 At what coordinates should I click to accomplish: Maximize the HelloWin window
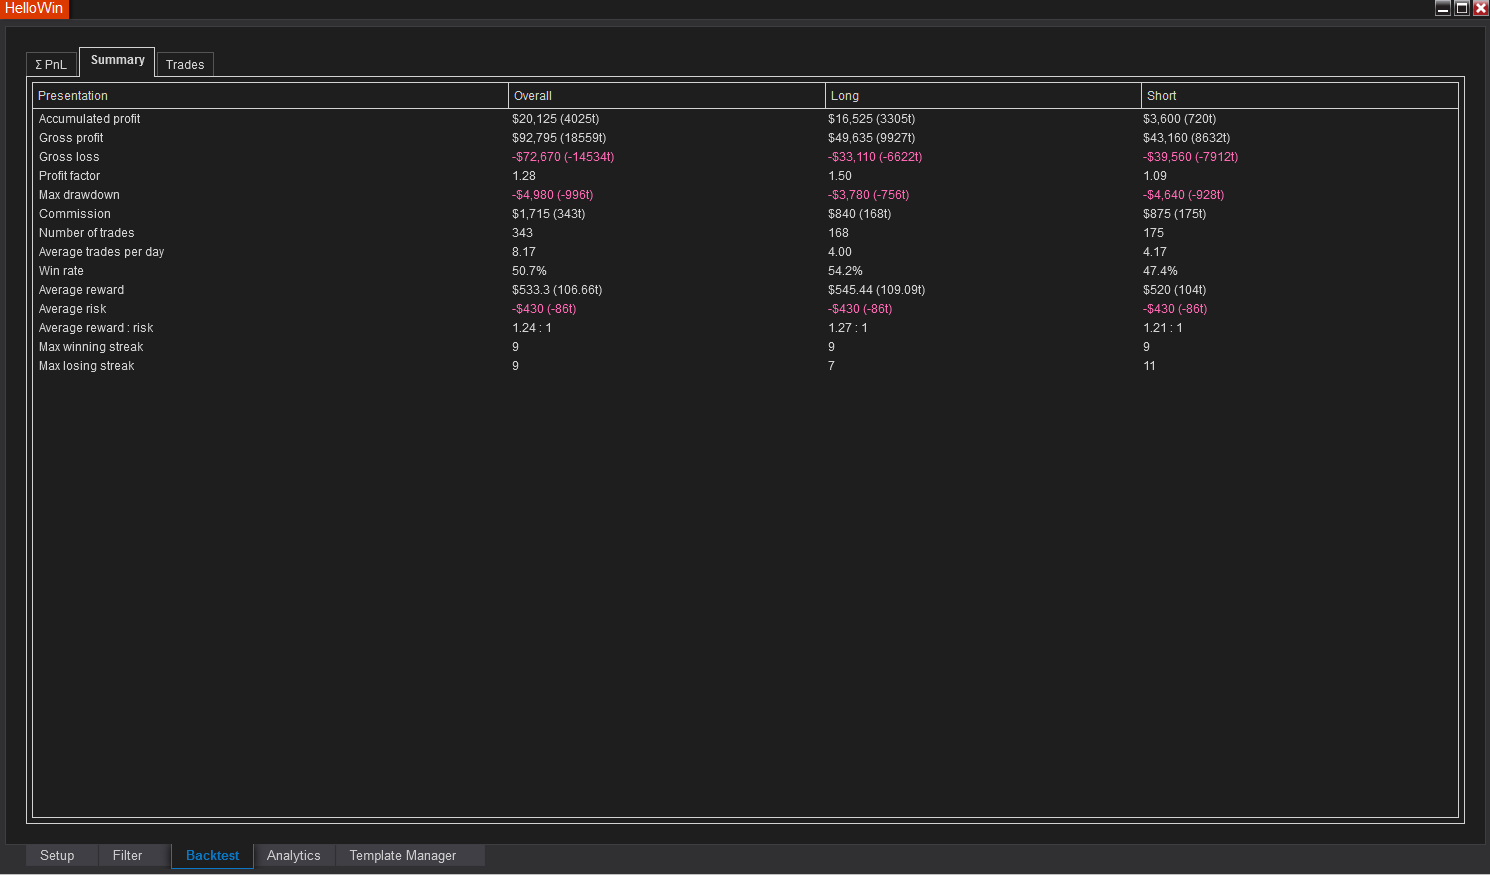click(1462, 8)
